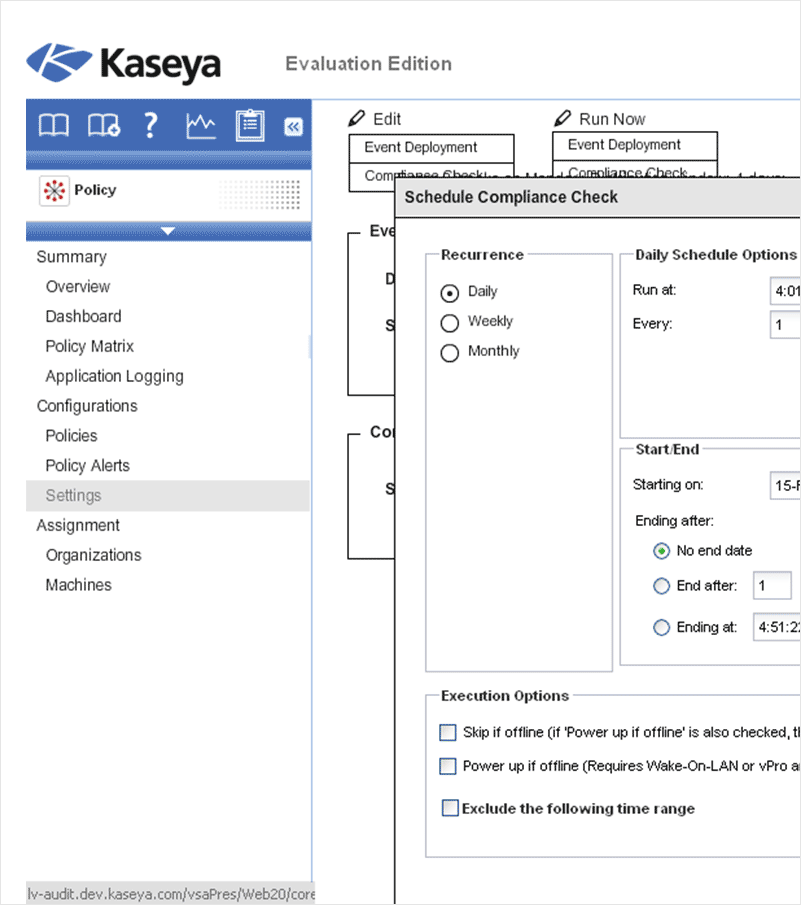
Task: Go to Policy Alerts
Action: click(x=88, y=466)
